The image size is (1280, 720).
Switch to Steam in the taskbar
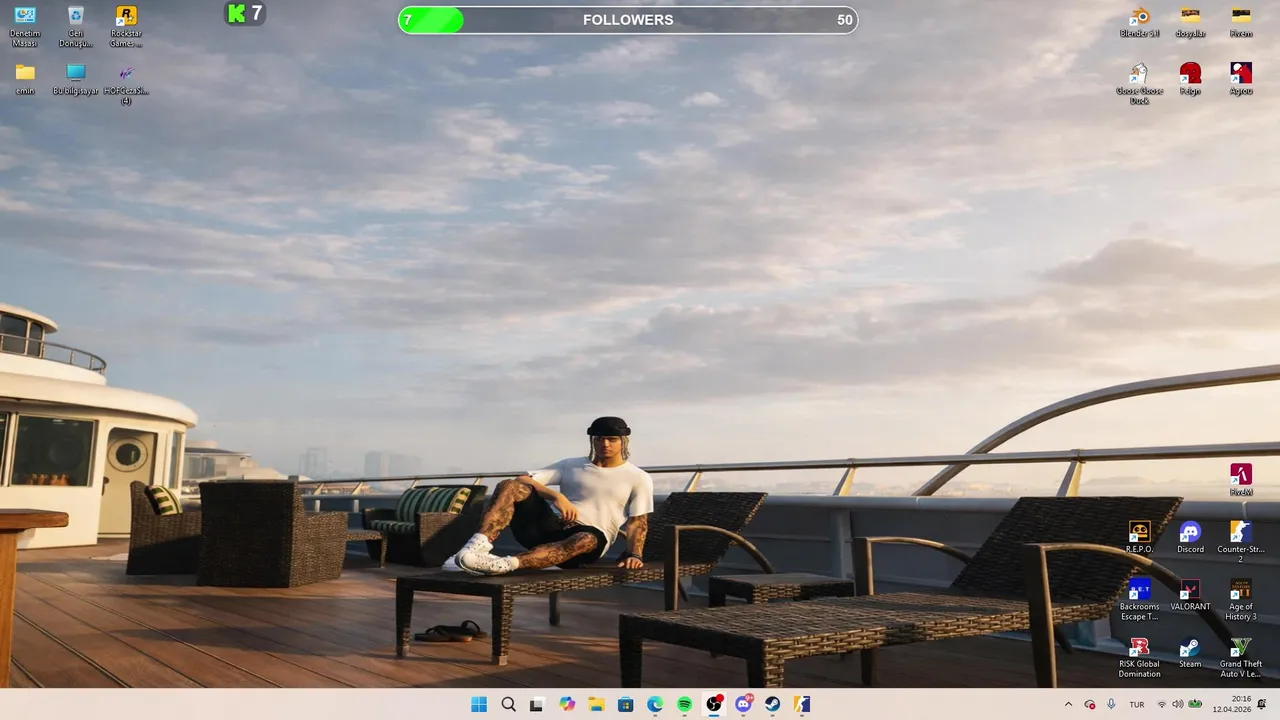coord(773,704)
